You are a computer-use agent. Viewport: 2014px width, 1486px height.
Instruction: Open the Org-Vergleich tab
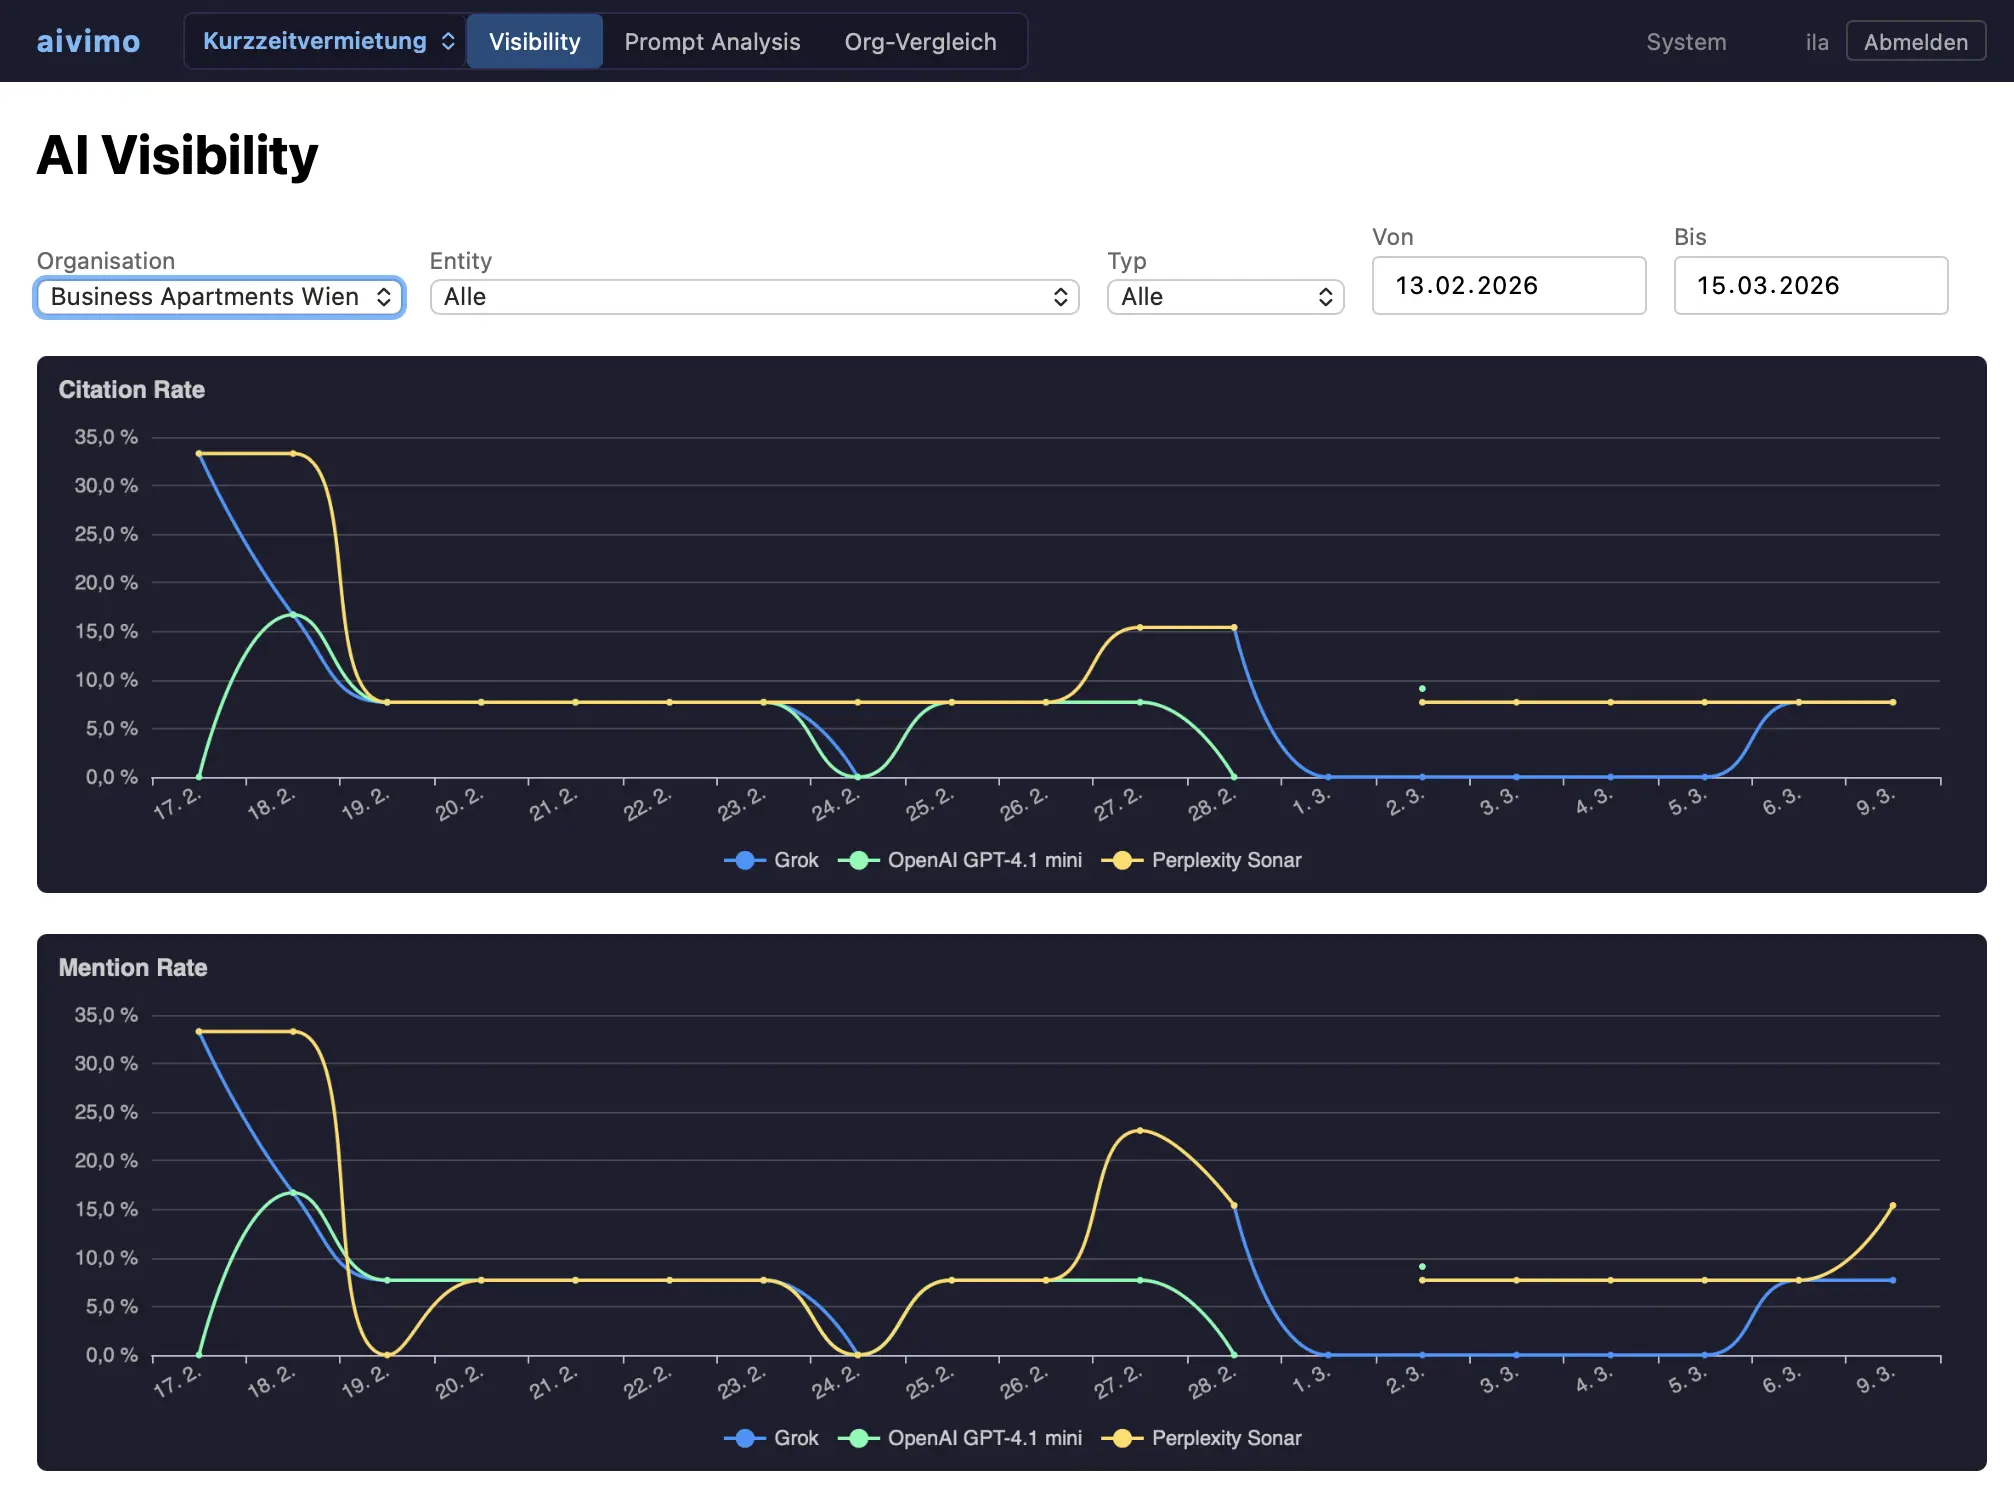920,41
